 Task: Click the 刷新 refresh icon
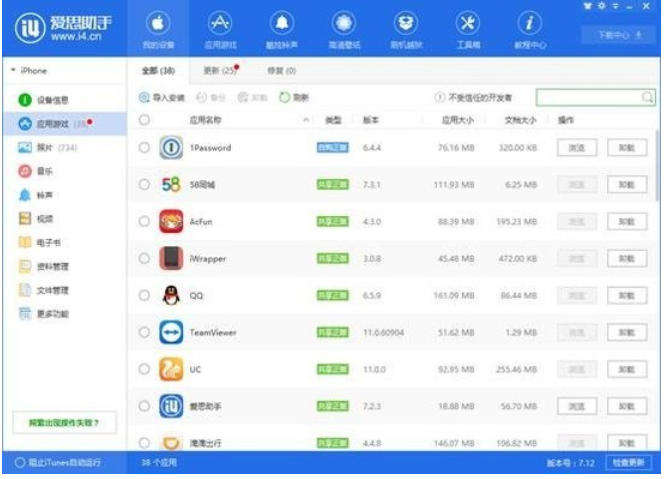tap(285, 98)
